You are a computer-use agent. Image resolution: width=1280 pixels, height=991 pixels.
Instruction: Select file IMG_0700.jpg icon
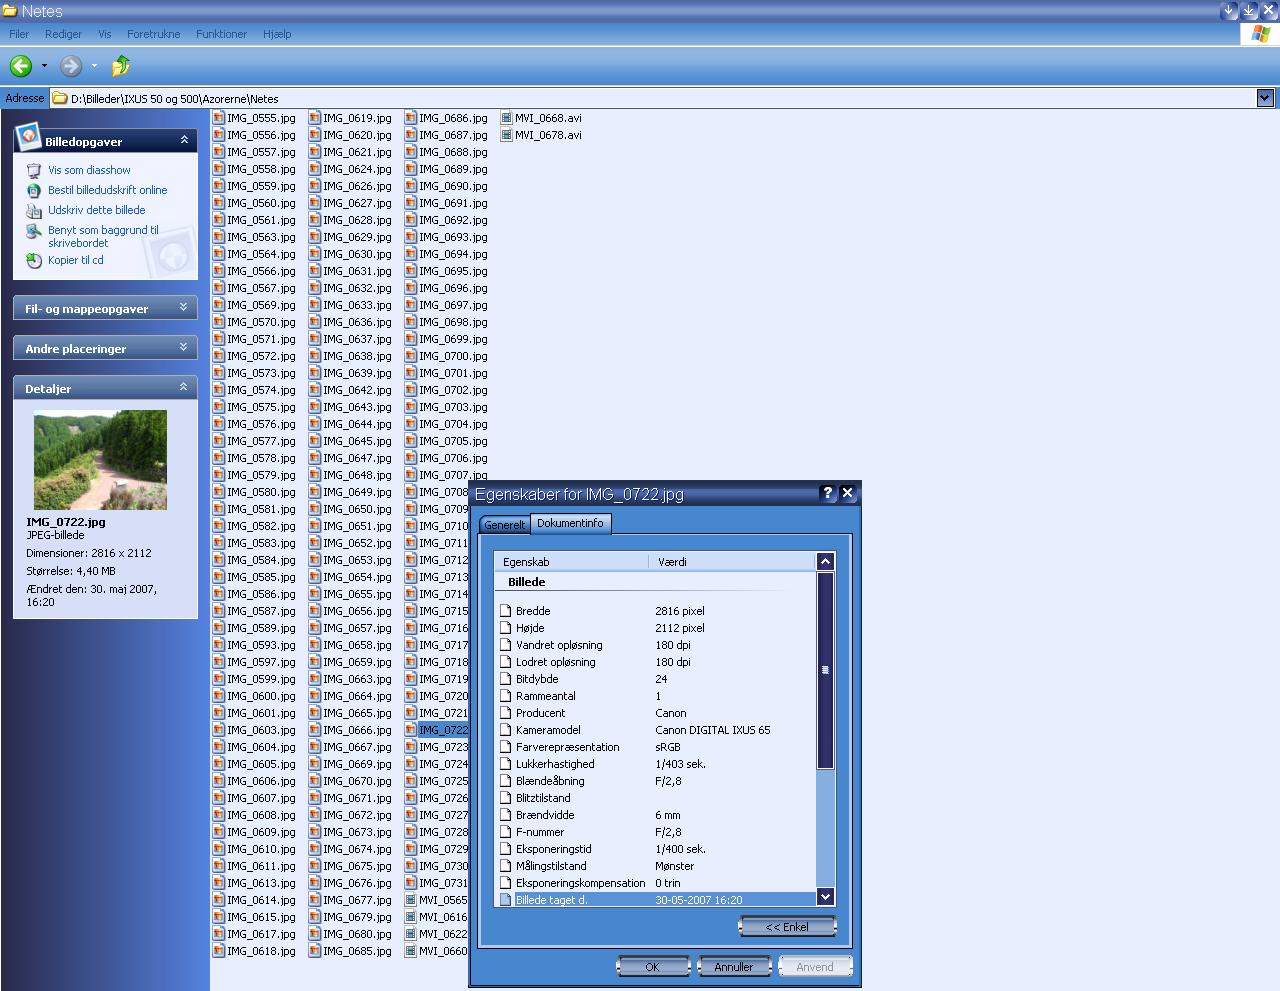click(410, 356)
